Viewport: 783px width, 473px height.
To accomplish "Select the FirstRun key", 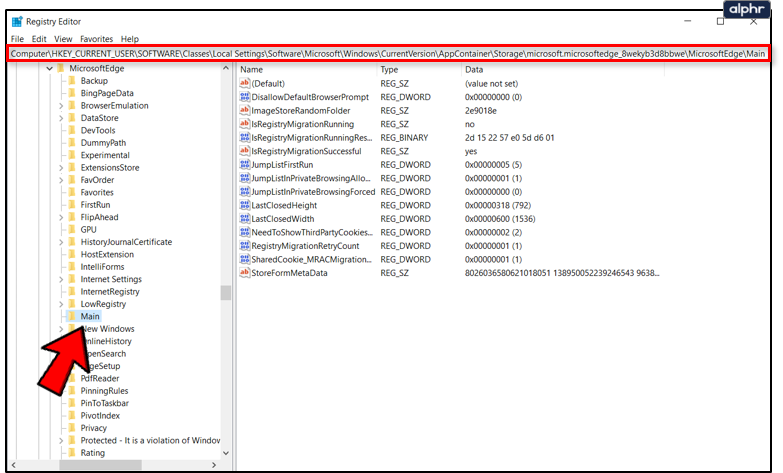I will point(95,205).
